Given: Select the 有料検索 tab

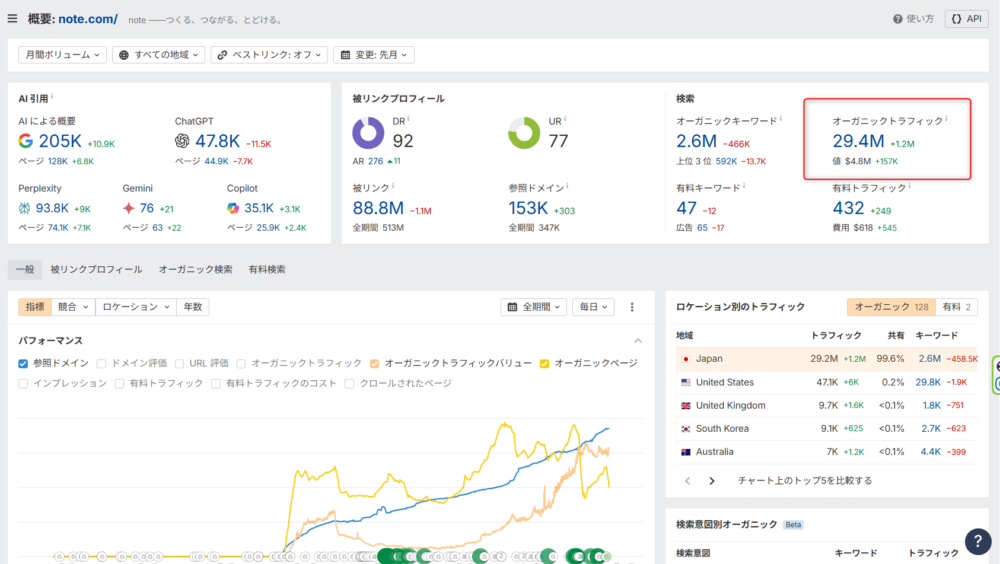Looking at the screenshot, I should [267, 269].
